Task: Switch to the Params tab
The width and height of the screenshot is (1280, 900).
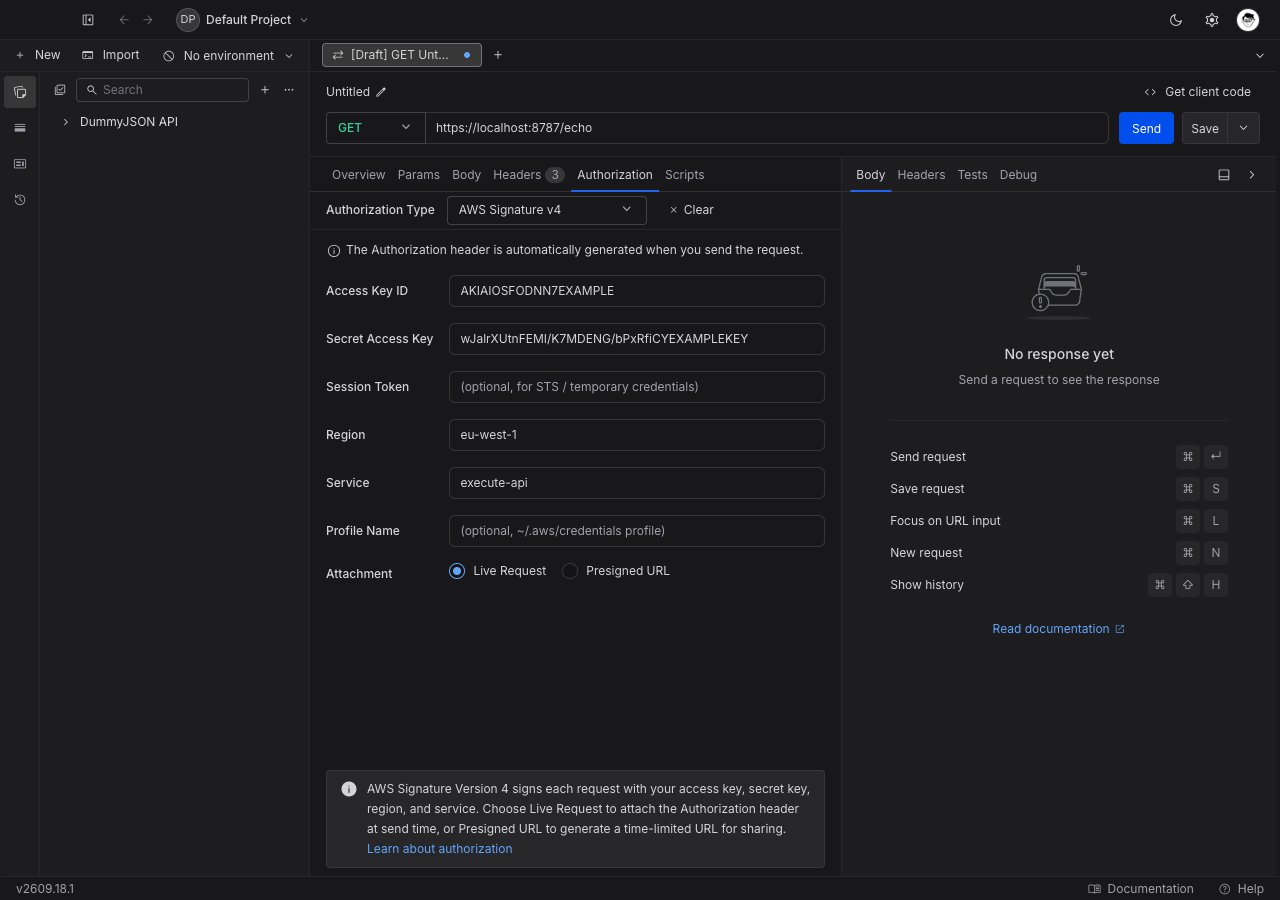Action: pos(419,175)
